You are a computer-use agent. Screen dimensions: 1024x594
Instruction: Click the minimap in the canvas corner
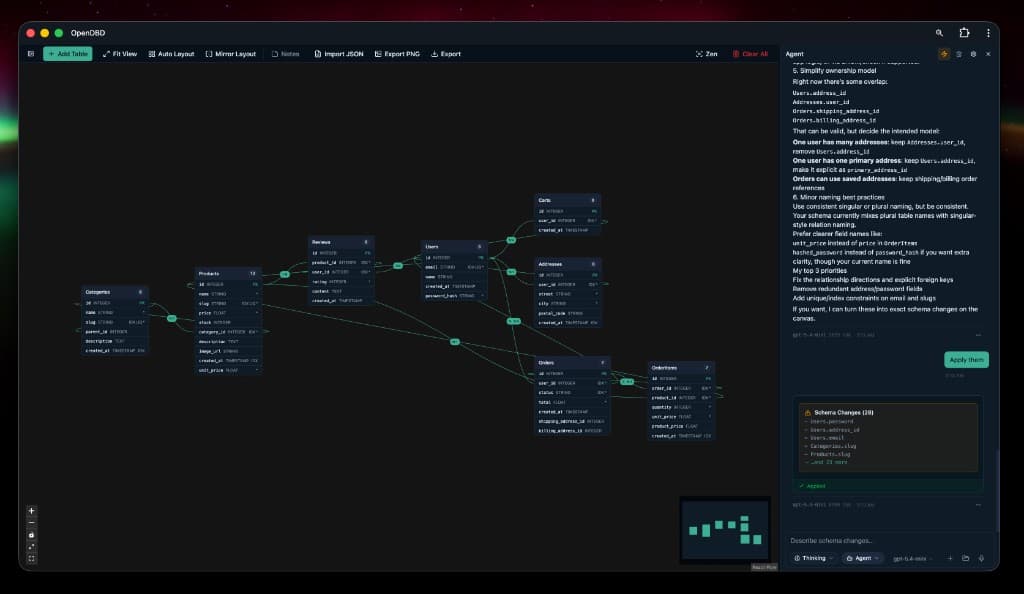(x=725, y=529)
